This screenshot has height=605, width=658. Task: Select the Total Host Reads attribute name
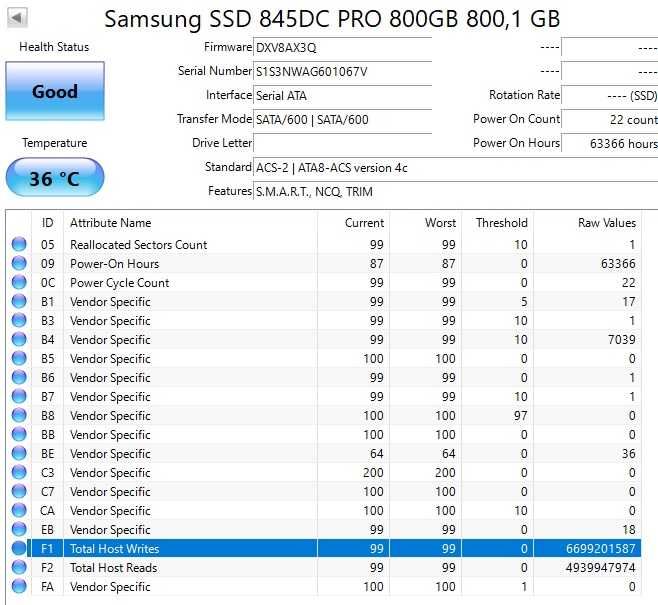click(x=113, y=568)
